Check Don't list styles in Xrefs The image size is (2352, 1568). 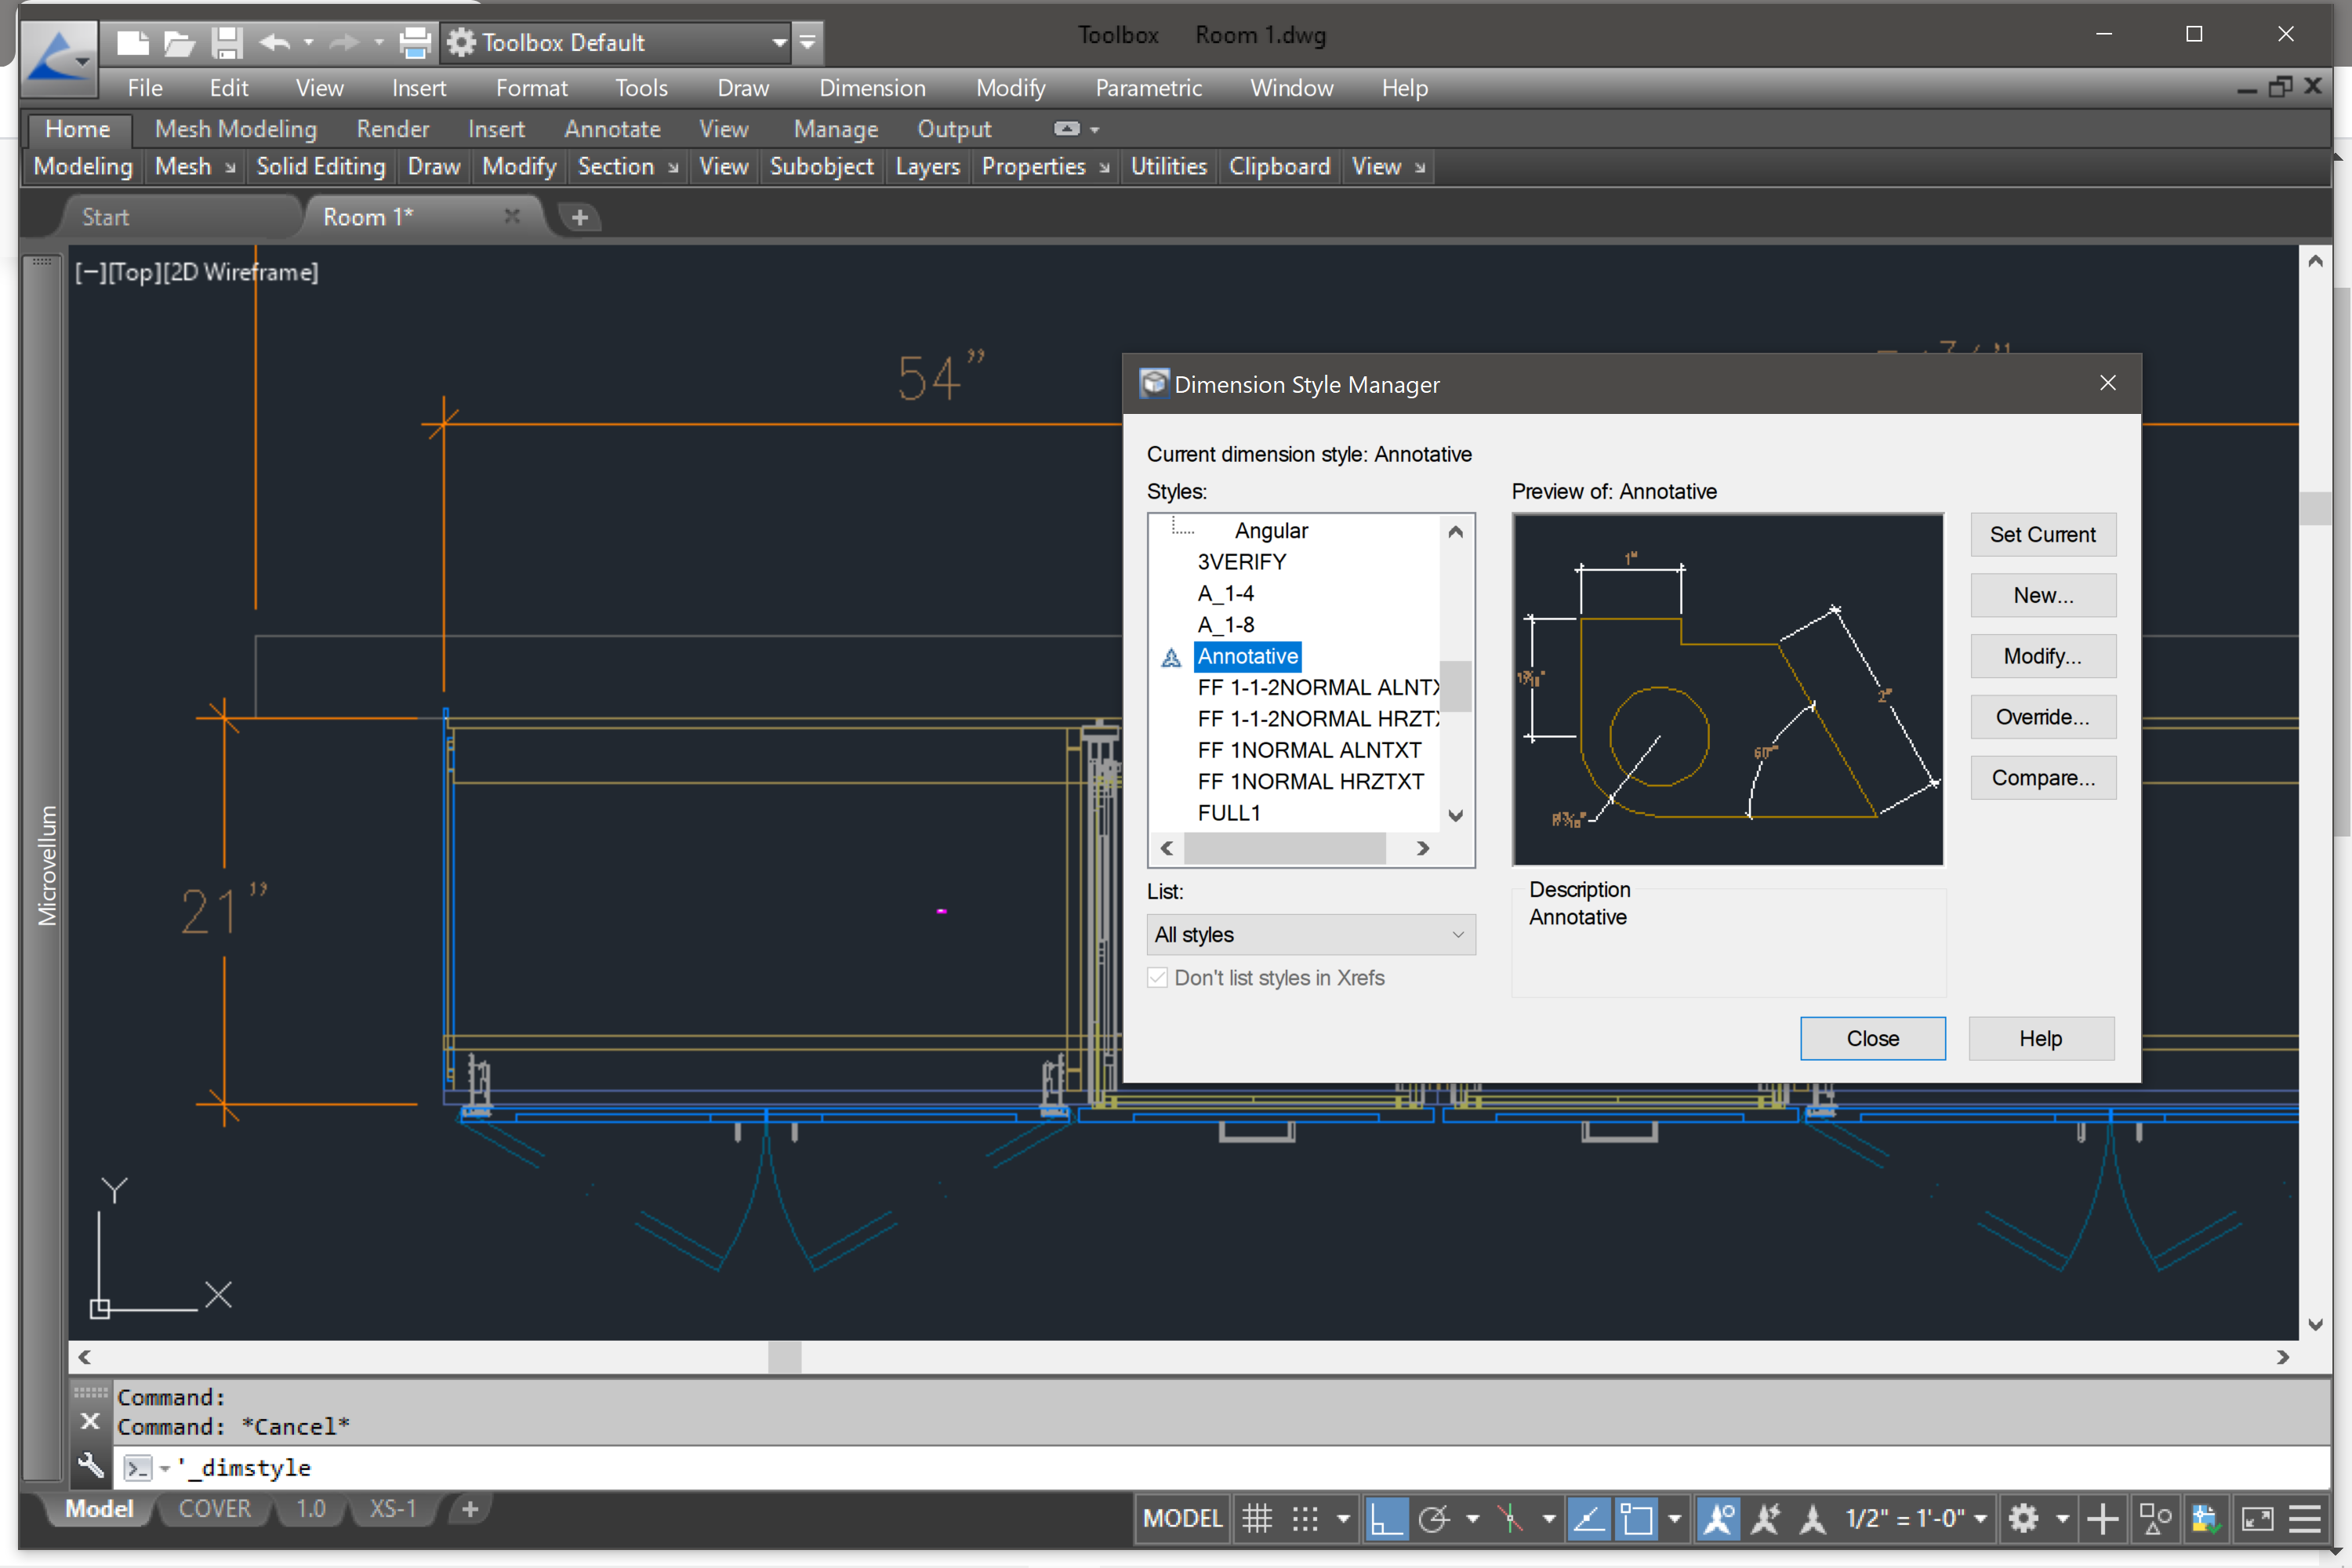click(1157, 977)
